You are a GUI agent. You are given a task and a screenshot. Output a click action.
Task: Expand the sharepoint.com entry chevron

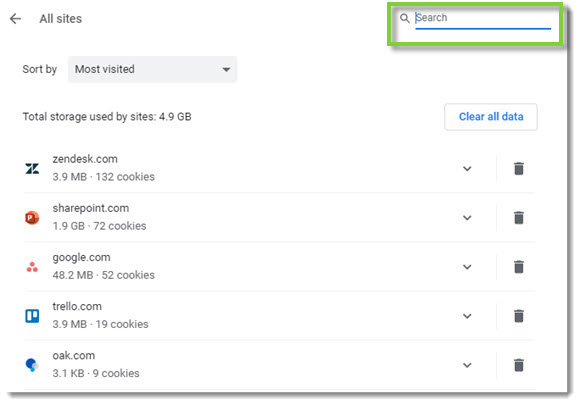(467, 218)
